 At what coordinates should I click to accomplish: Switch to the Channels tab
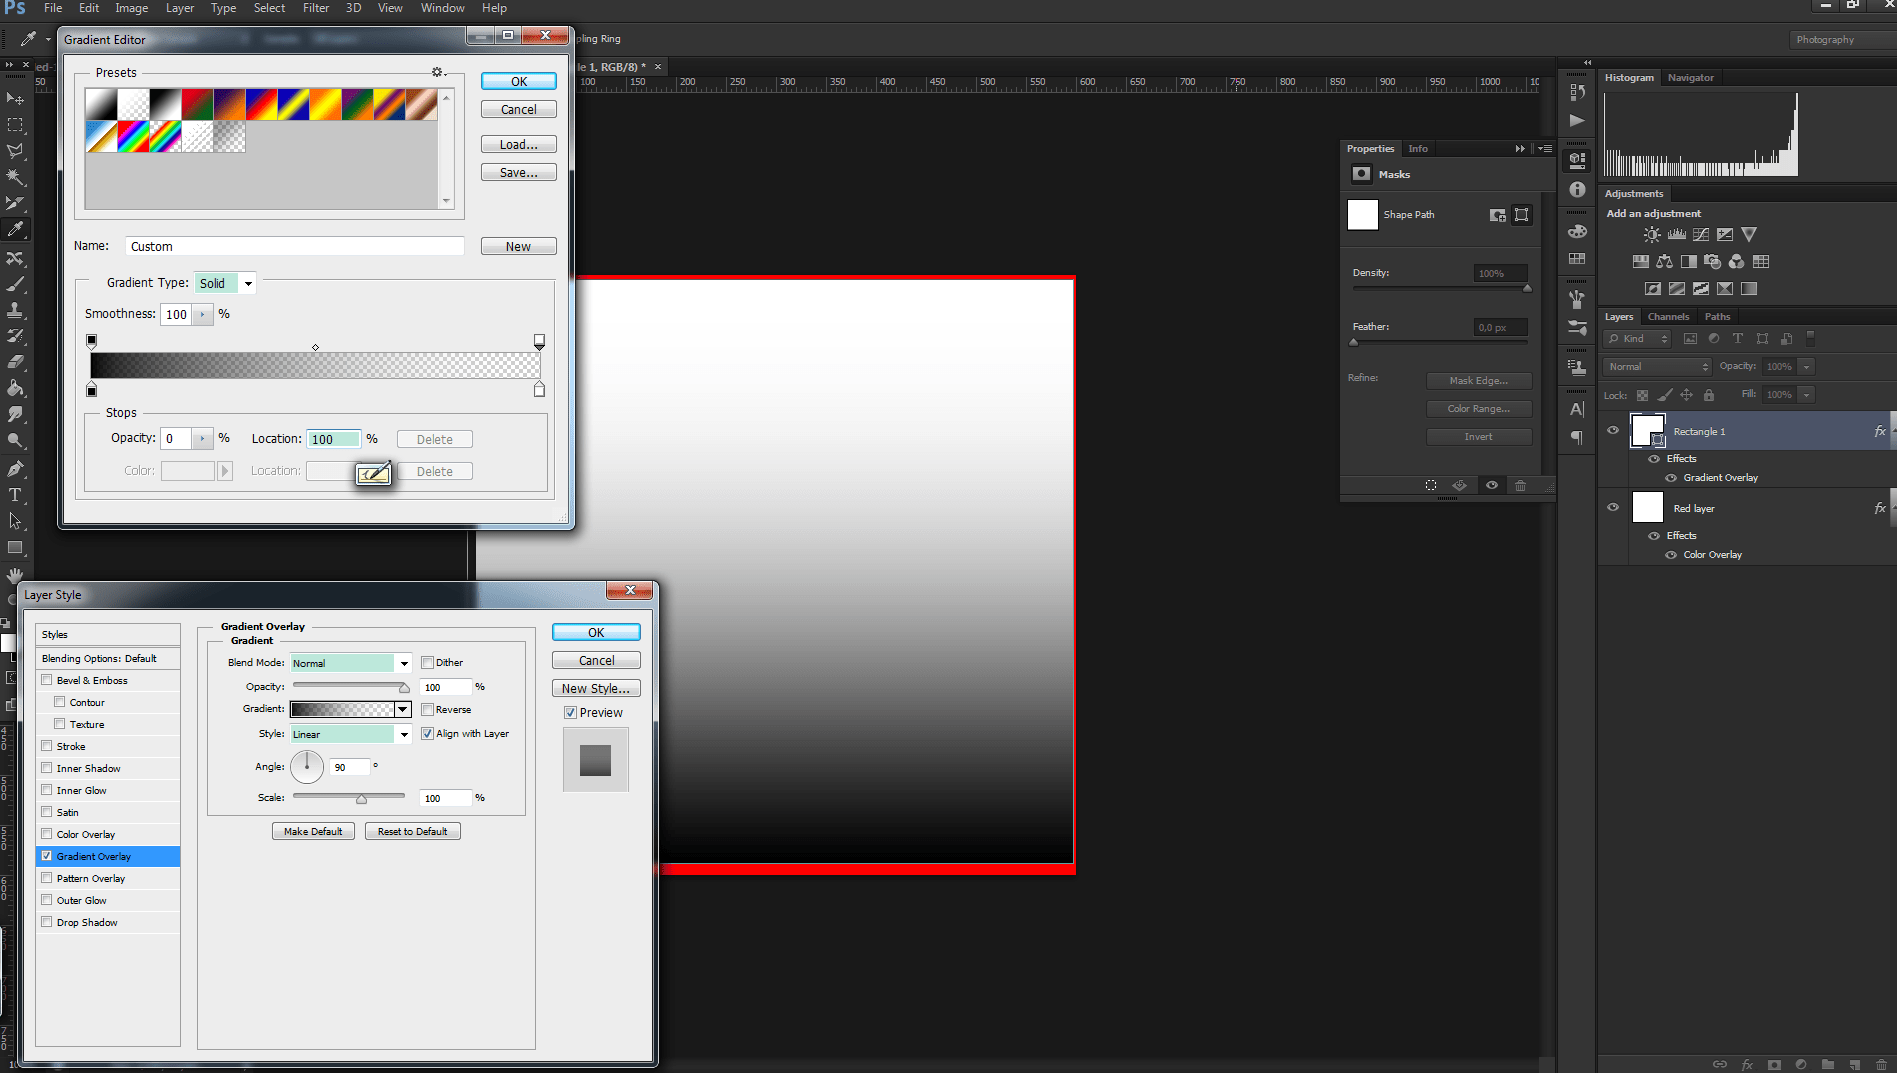tap(1668, 317)
